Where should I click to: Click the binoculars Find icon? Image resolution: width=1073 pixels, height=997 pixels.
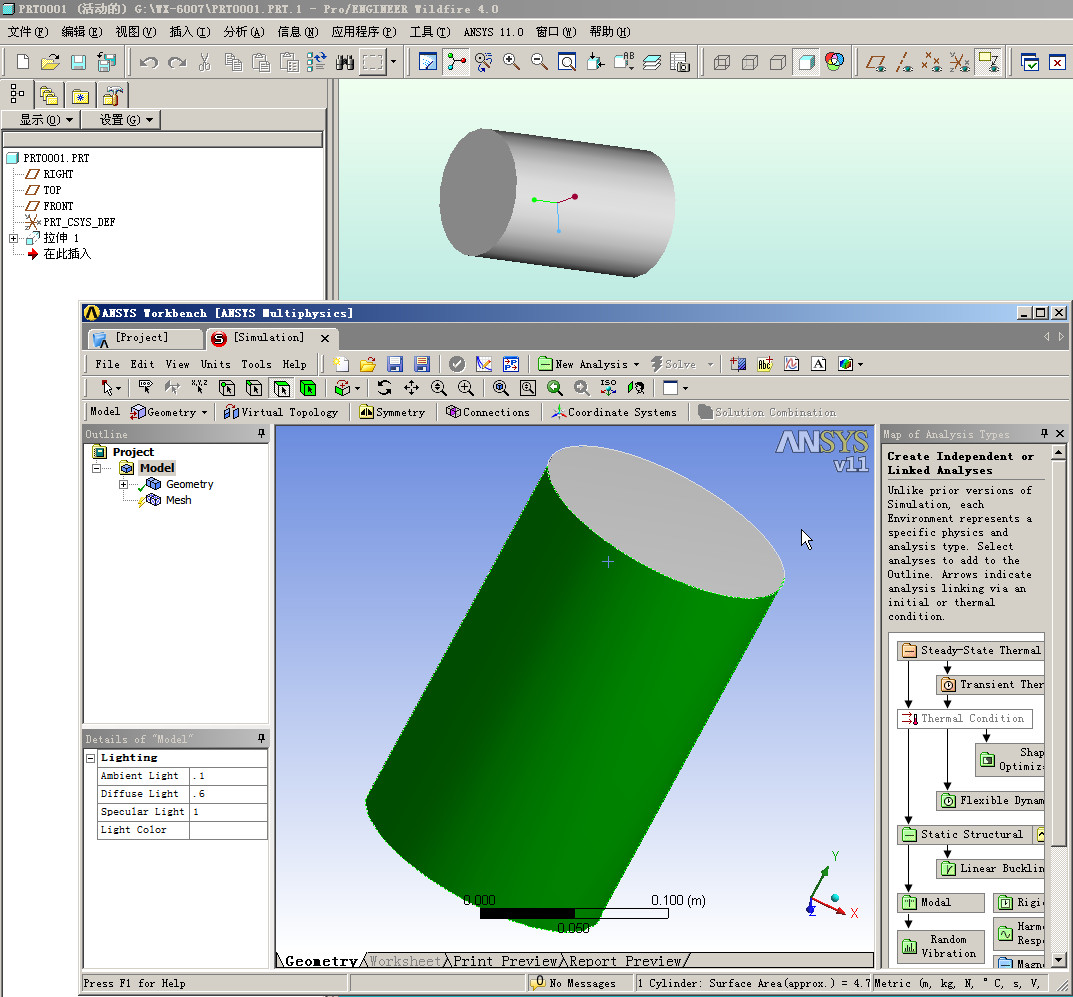(x=344, y=62)
